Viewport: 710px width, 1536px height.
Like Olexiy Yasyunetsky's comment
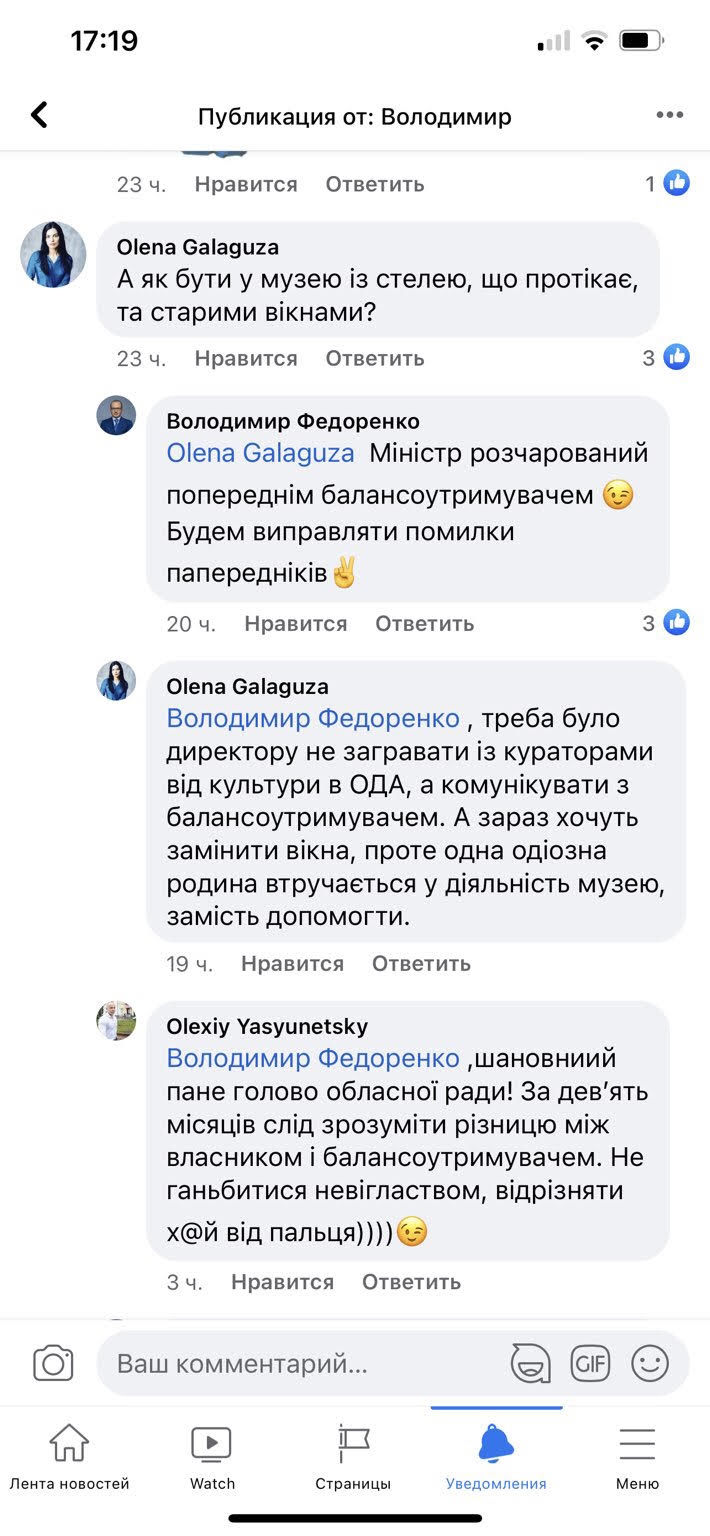pyautogui.click(x=282, y=1282)
